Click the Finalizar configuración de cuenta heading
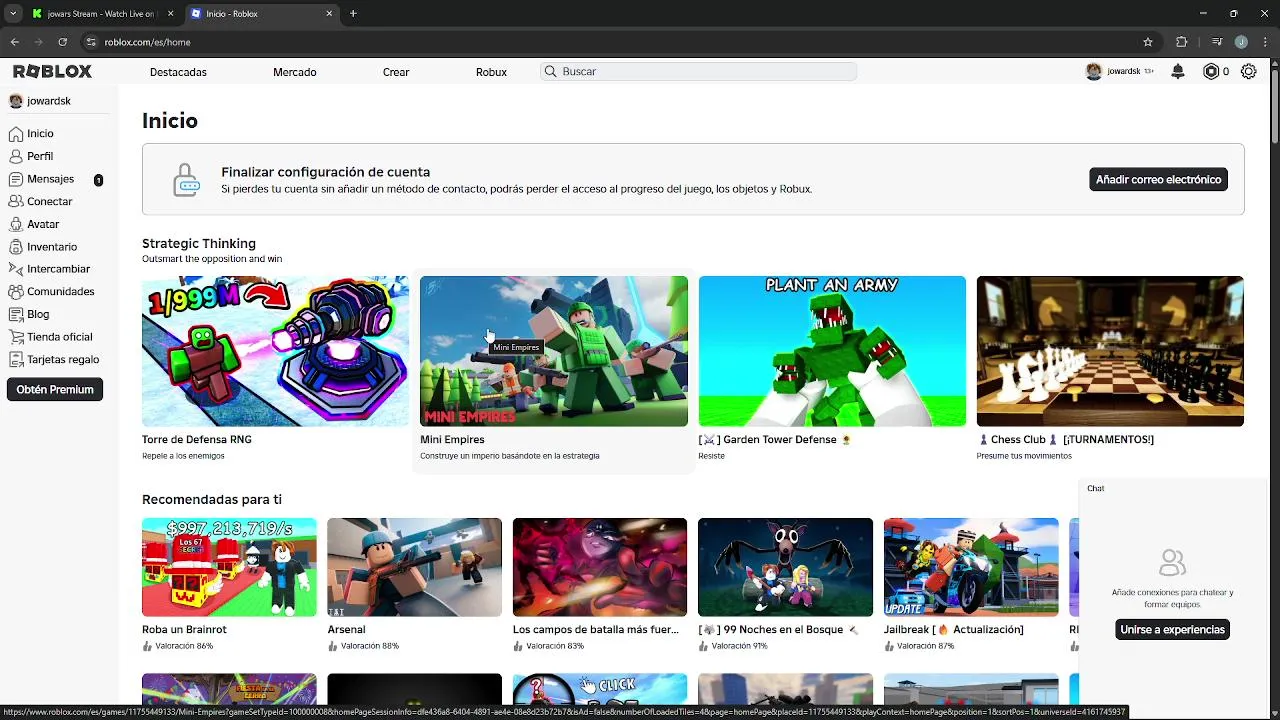The width and height of the screenshot is (1280, 720). [x=326, y=172]
